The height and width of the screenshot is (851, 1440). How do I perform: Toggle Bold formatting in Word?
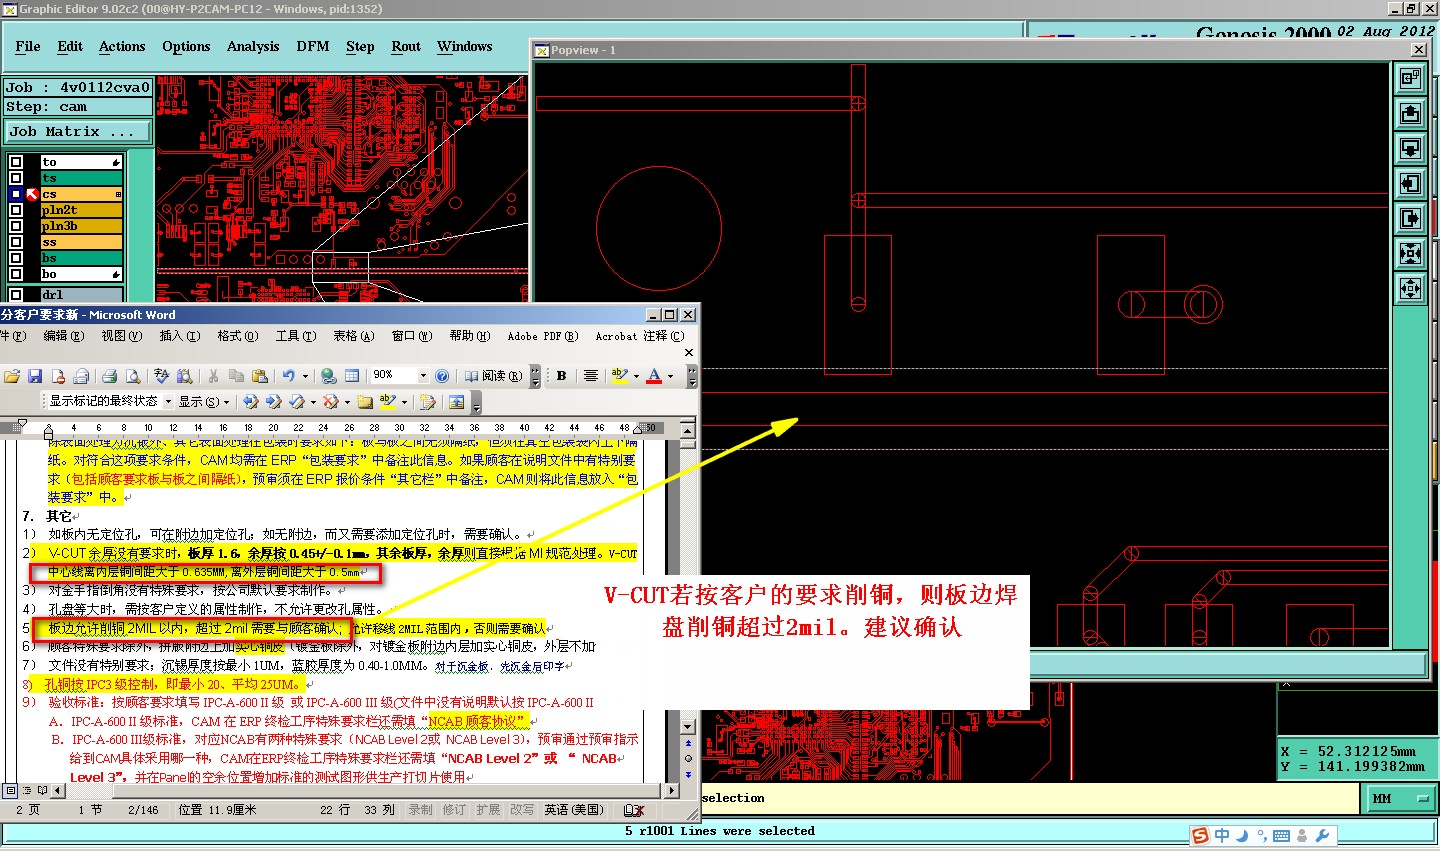pos(561,376)
